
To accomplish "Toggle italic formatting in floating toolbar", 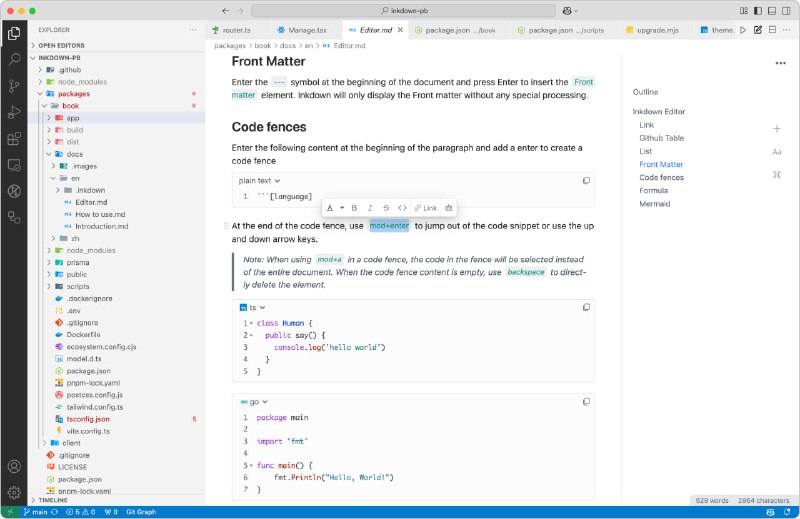I will [371, 208].
